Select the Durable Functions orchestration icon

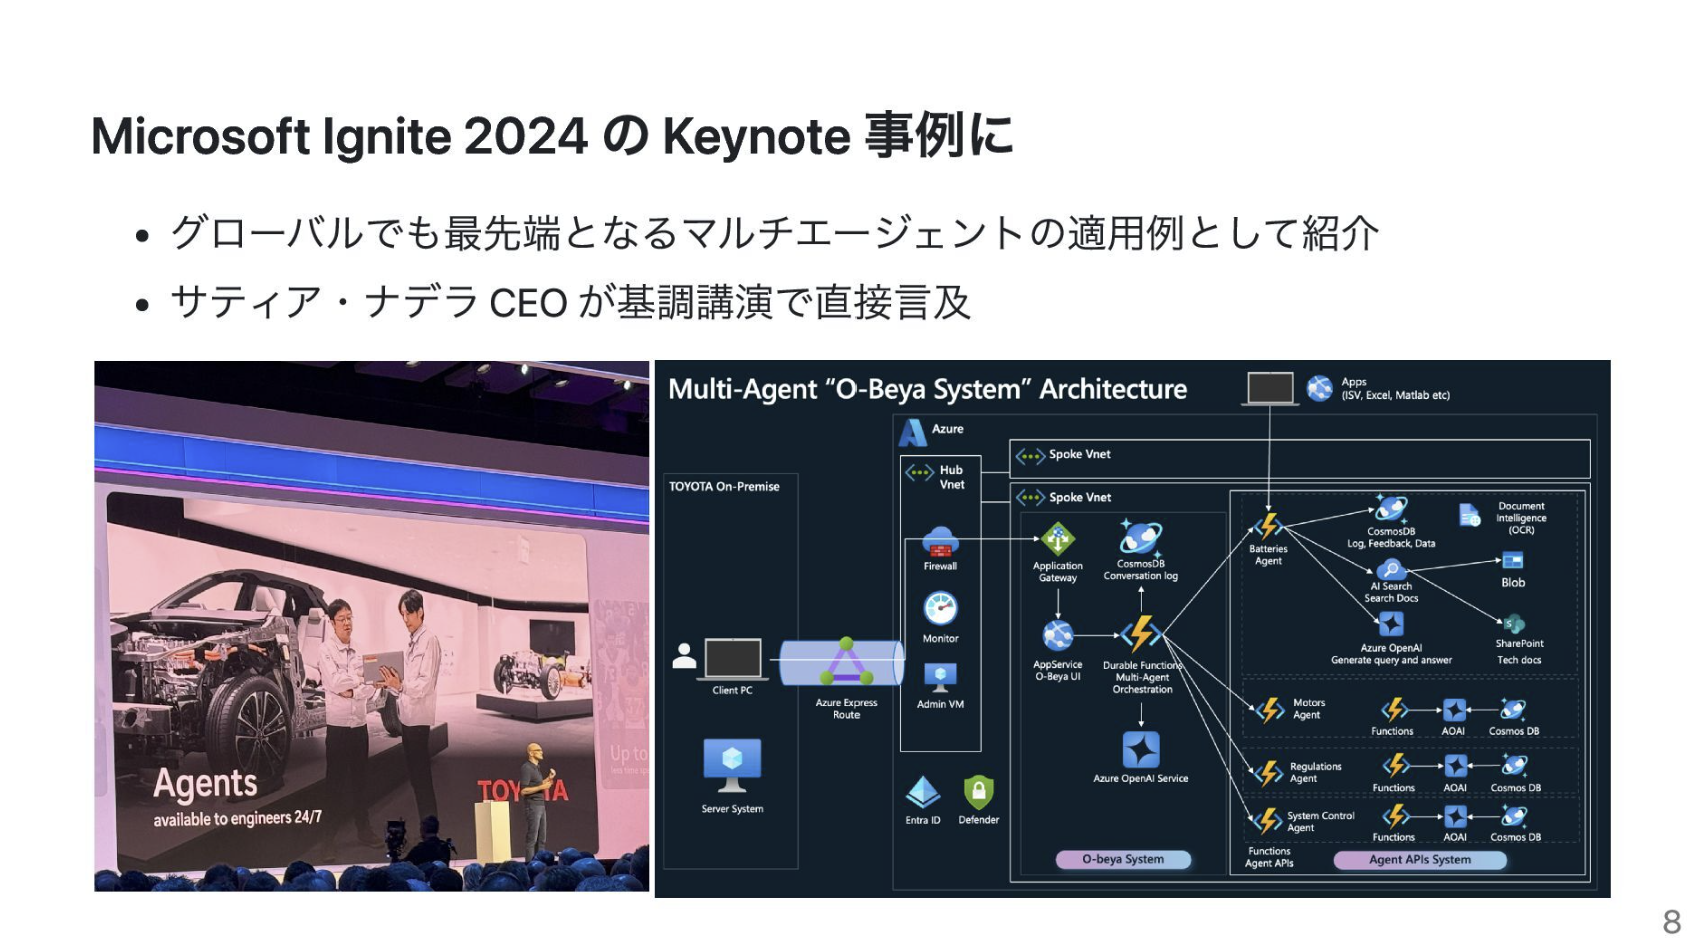click(1141, 634)
